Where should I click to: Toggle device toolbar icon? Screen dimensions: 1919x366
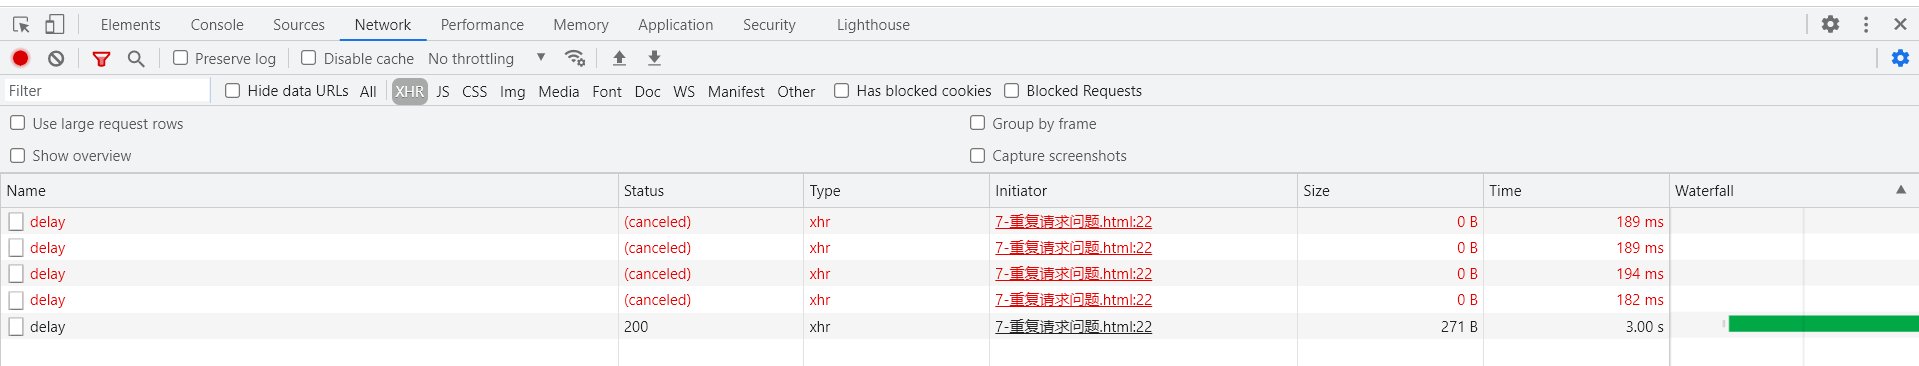click(x=55, y=24)
